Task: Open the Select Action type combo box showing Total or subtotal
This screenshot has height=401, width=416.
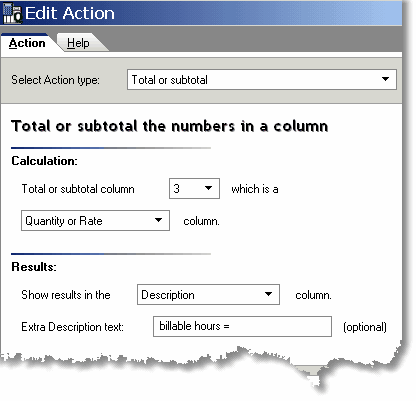Action: pos(262,80)
